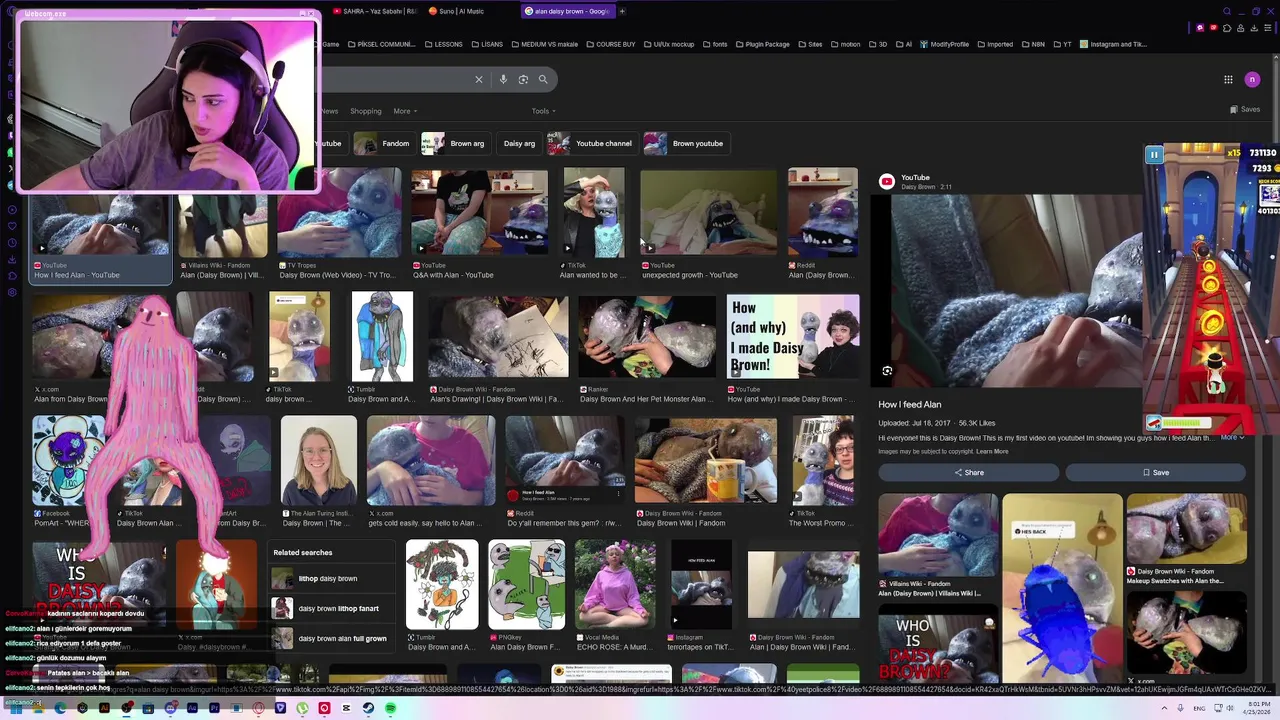Switch to the SAHRA YouTube browser tab
Screen dimensions: 1280x720
[x=375, y=11]
